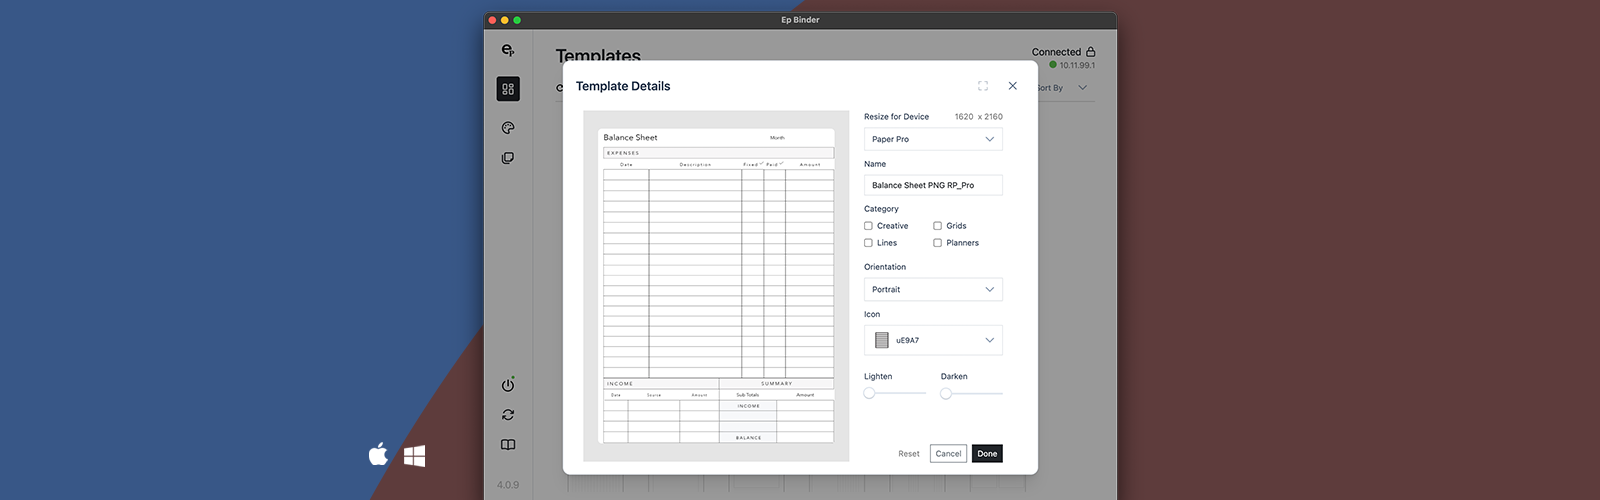
Task: Click the sync arrows icon
Action: coord(508,415)
